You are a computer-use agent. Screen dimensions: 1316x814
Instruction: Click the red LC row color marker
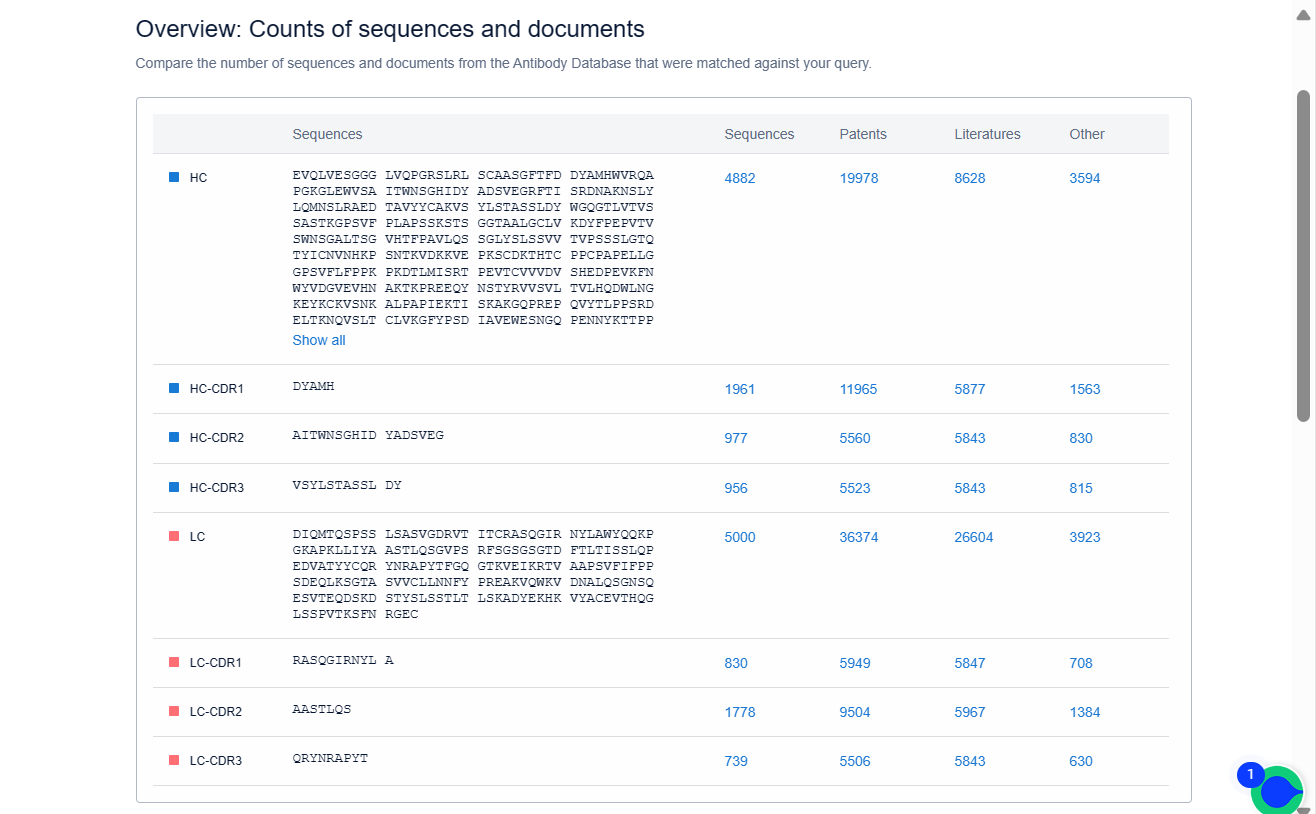click(x=174, y=536)
